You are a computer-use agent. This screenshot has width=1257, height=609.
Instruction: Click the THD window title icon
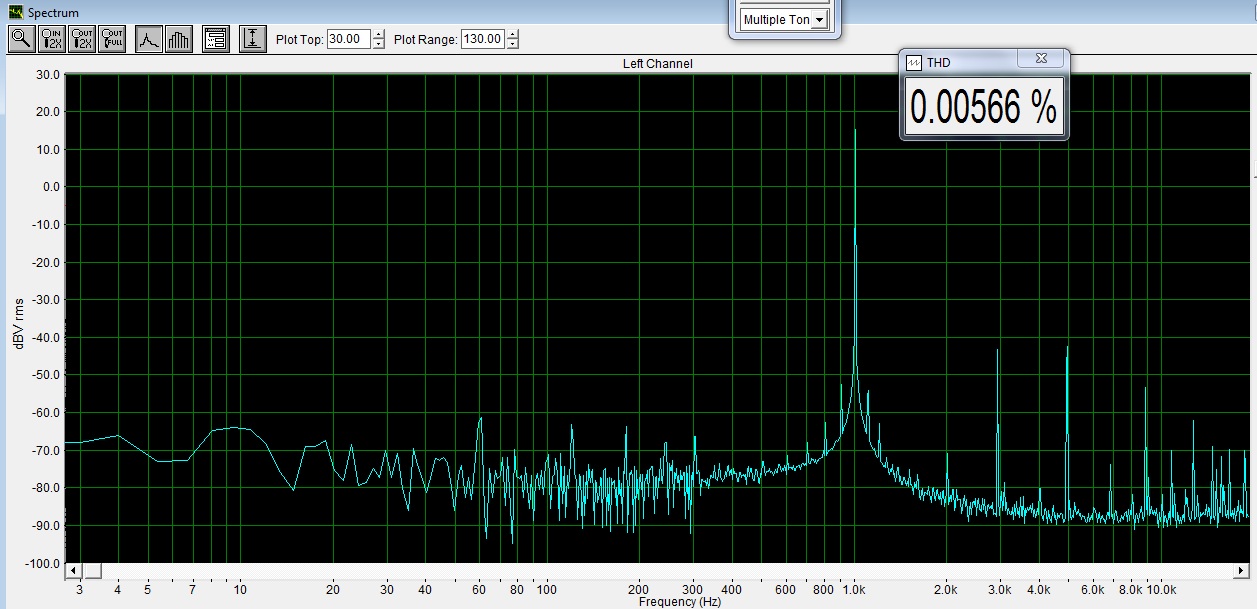pos(914,62)
